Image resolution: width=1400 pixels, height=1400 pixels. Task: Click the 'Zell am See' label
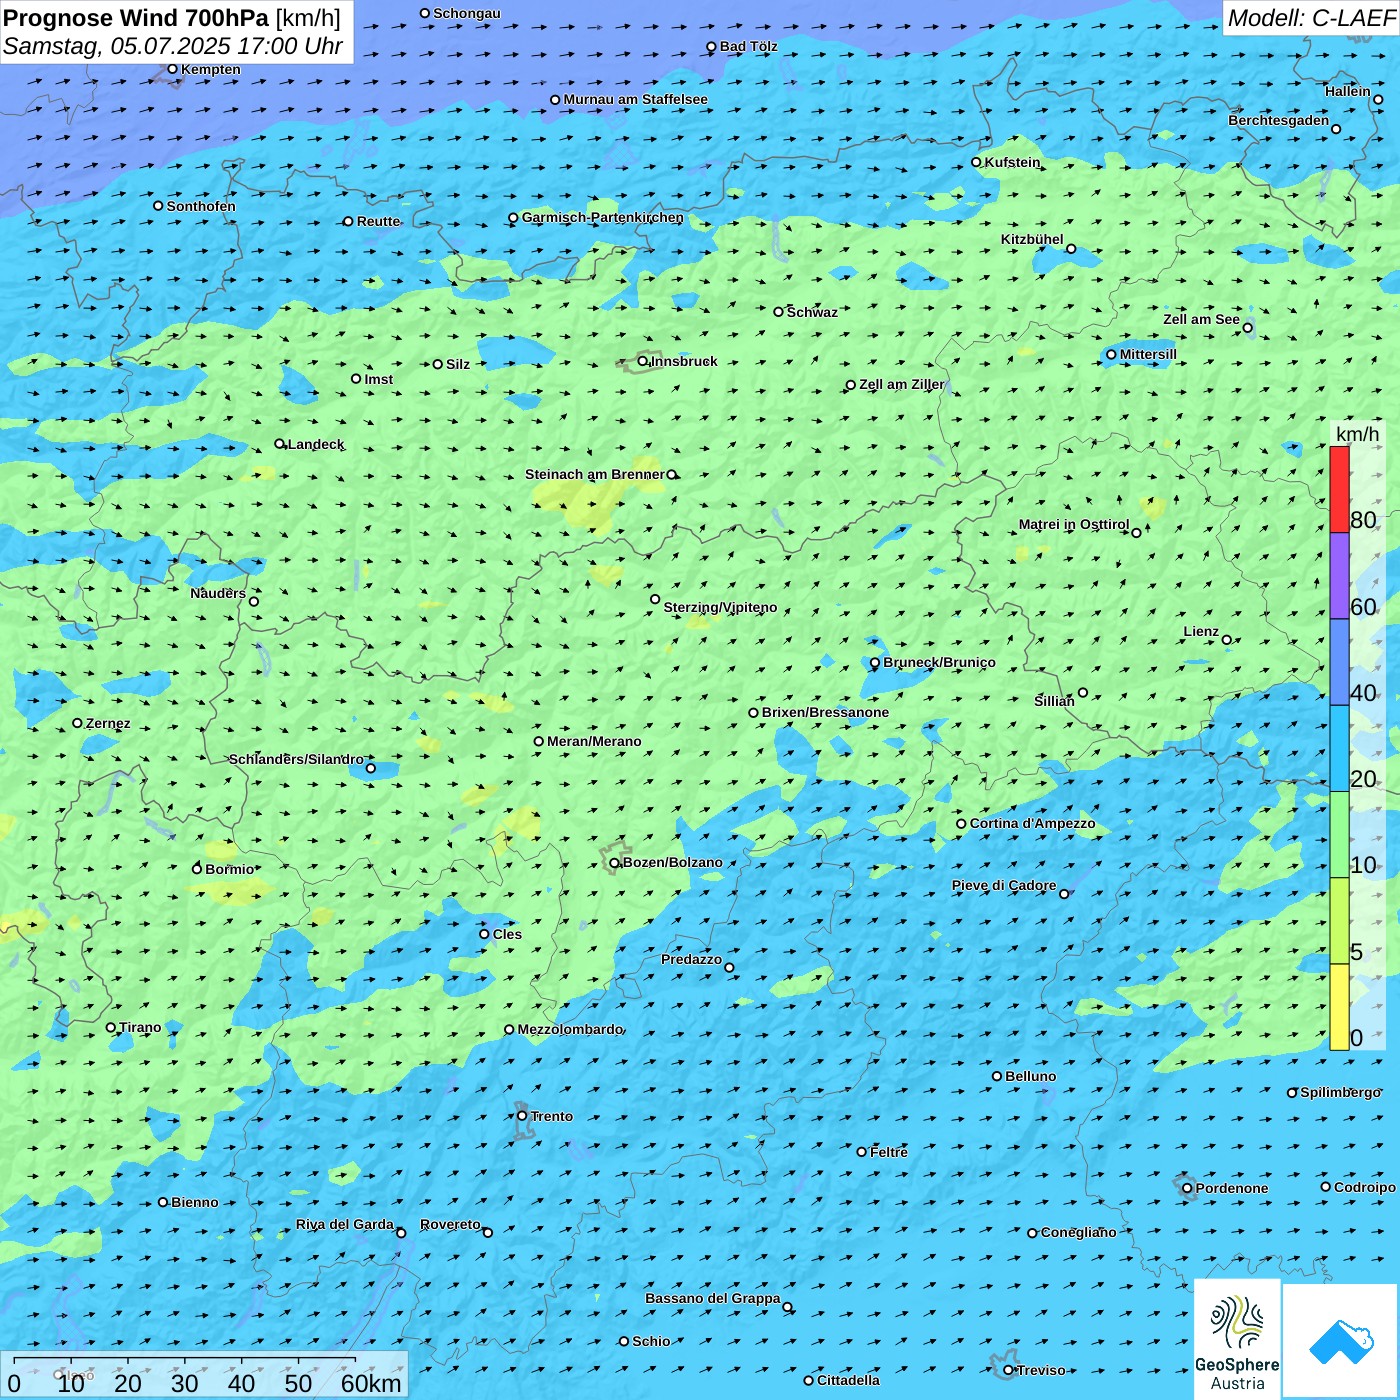point(1201,319)
